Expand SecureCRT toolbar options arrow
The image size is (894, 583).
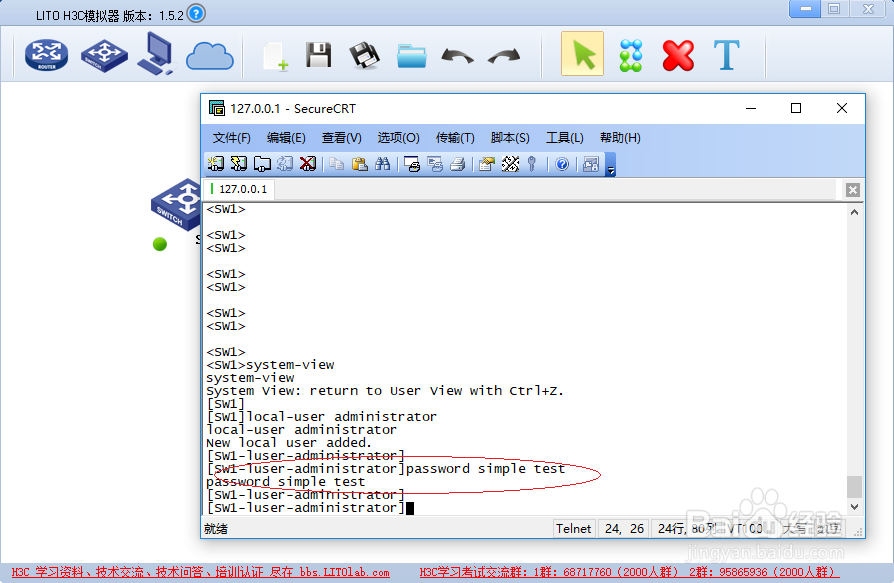coord(611,169)
